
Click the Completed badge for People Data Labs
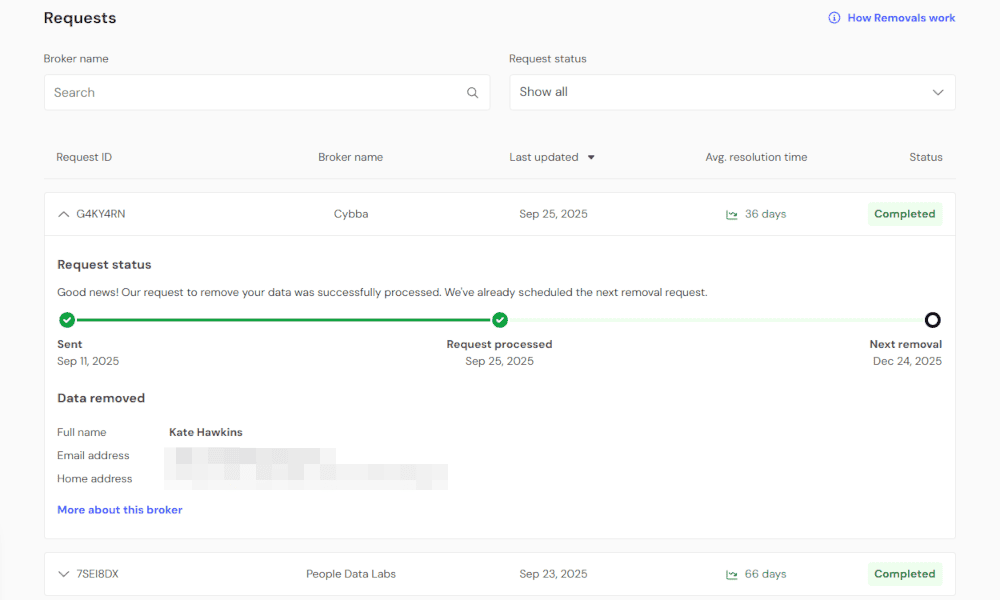(904, 574)
